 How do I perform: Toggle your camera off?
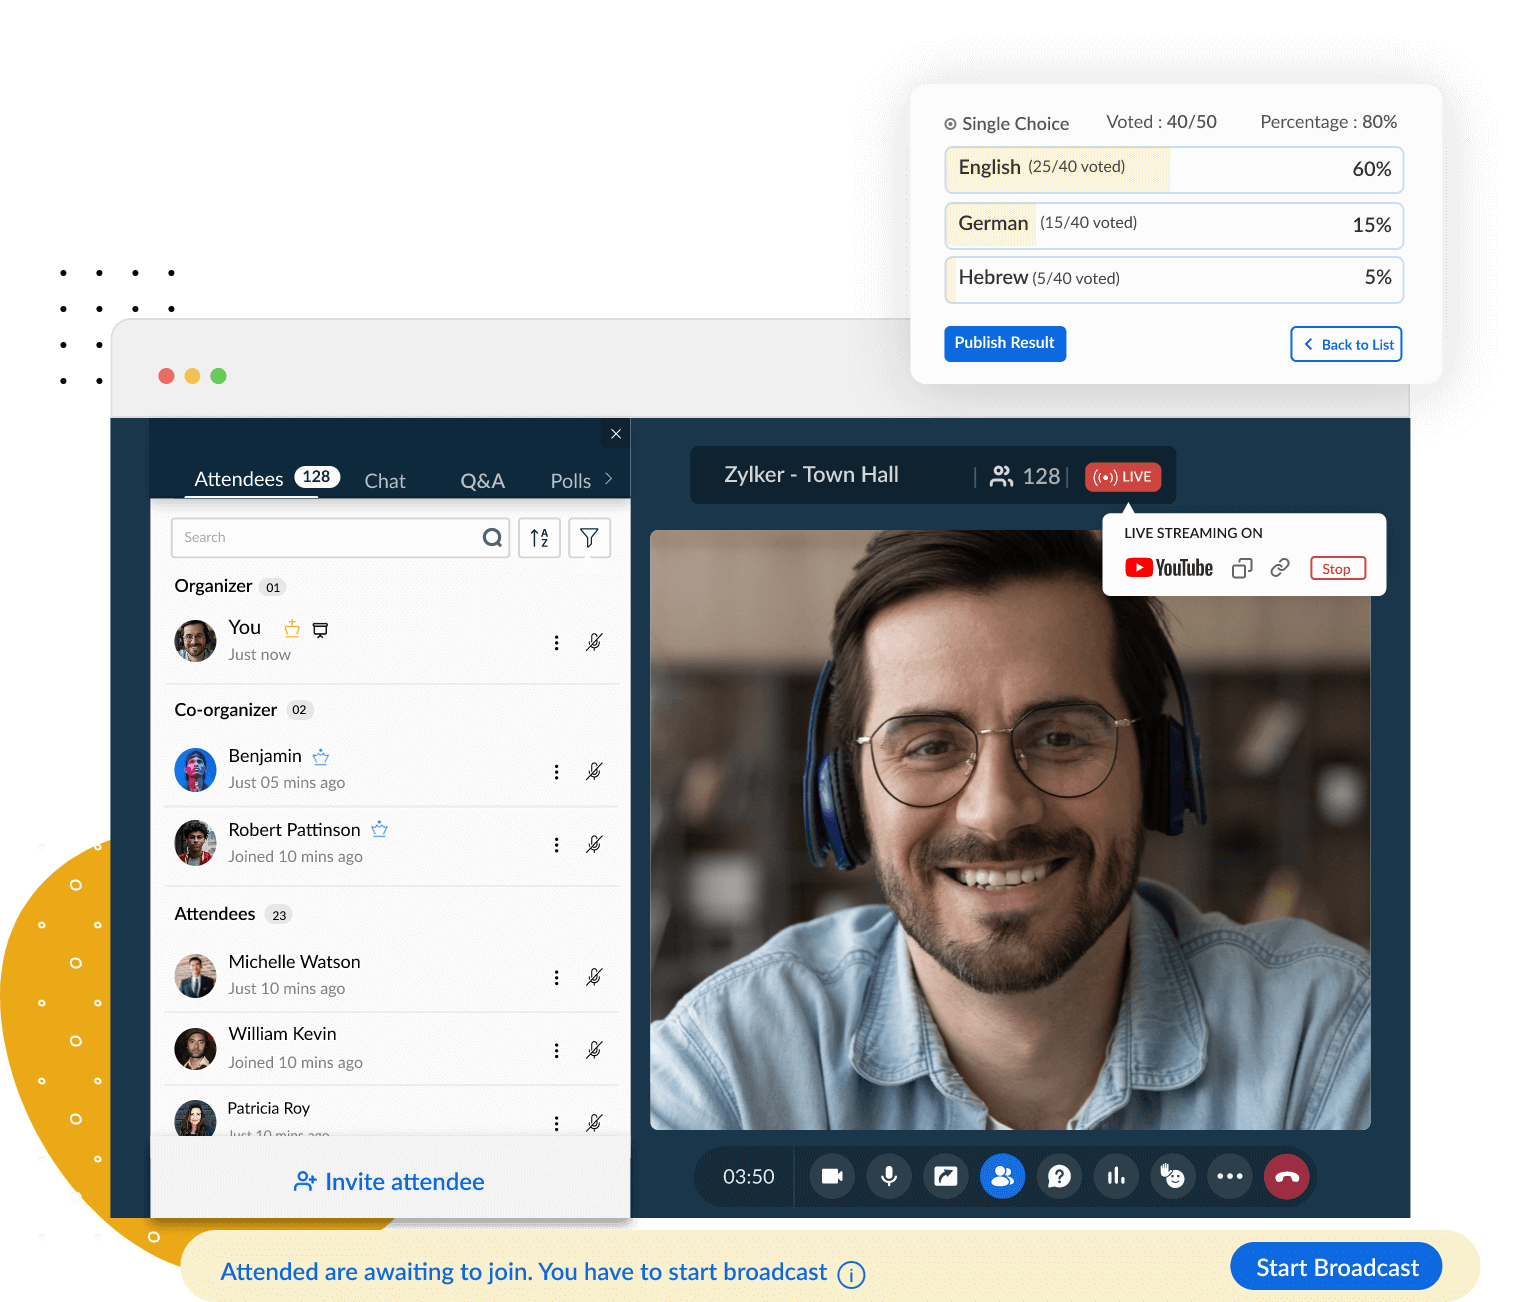[x=831, y=1176]
